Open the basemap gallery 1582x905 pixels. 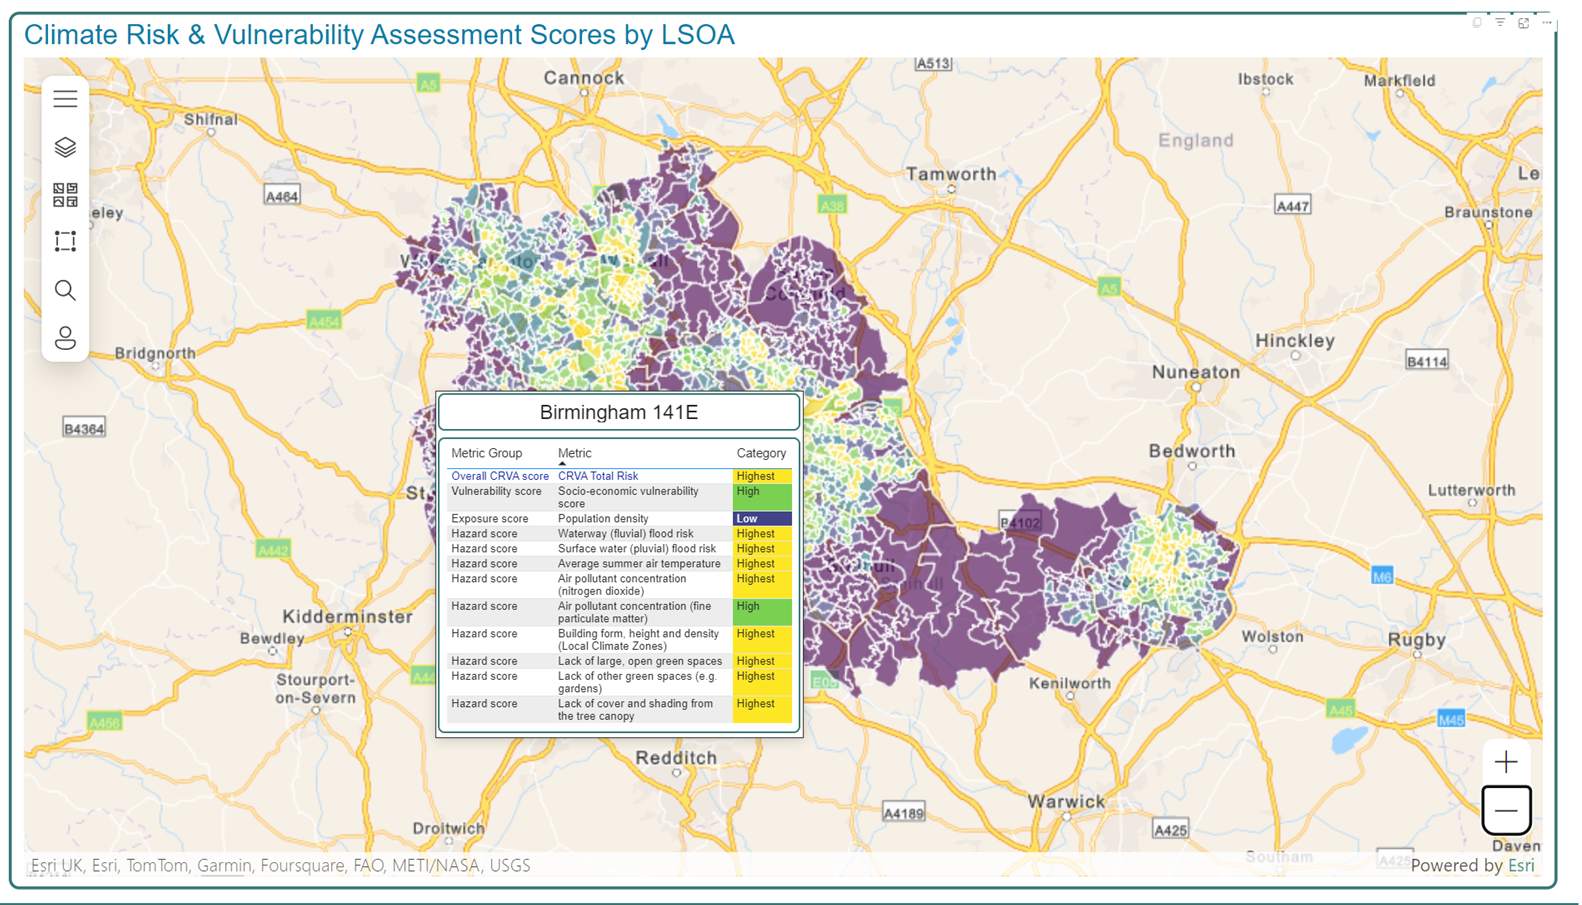[x=65, y=194]
